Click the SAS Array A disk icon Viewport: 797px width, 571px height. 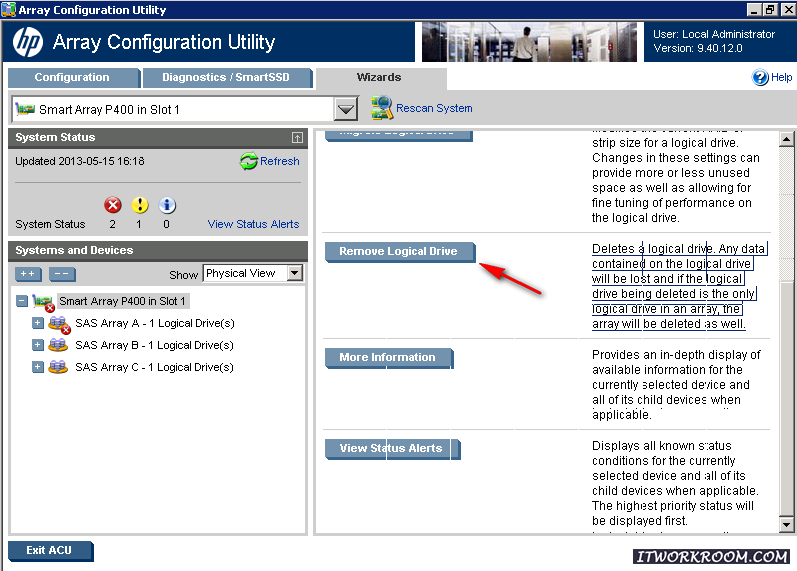coord(59,324)
